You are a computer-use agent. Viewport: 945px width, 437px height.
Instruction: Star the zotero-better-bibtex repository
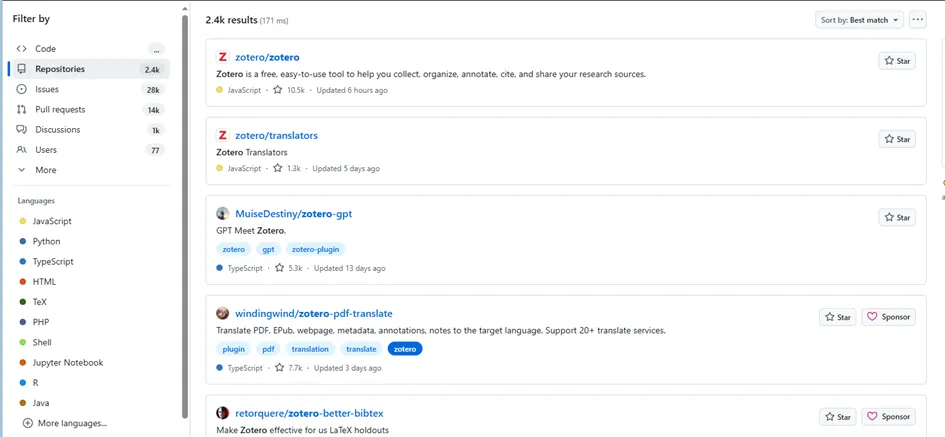837,417
